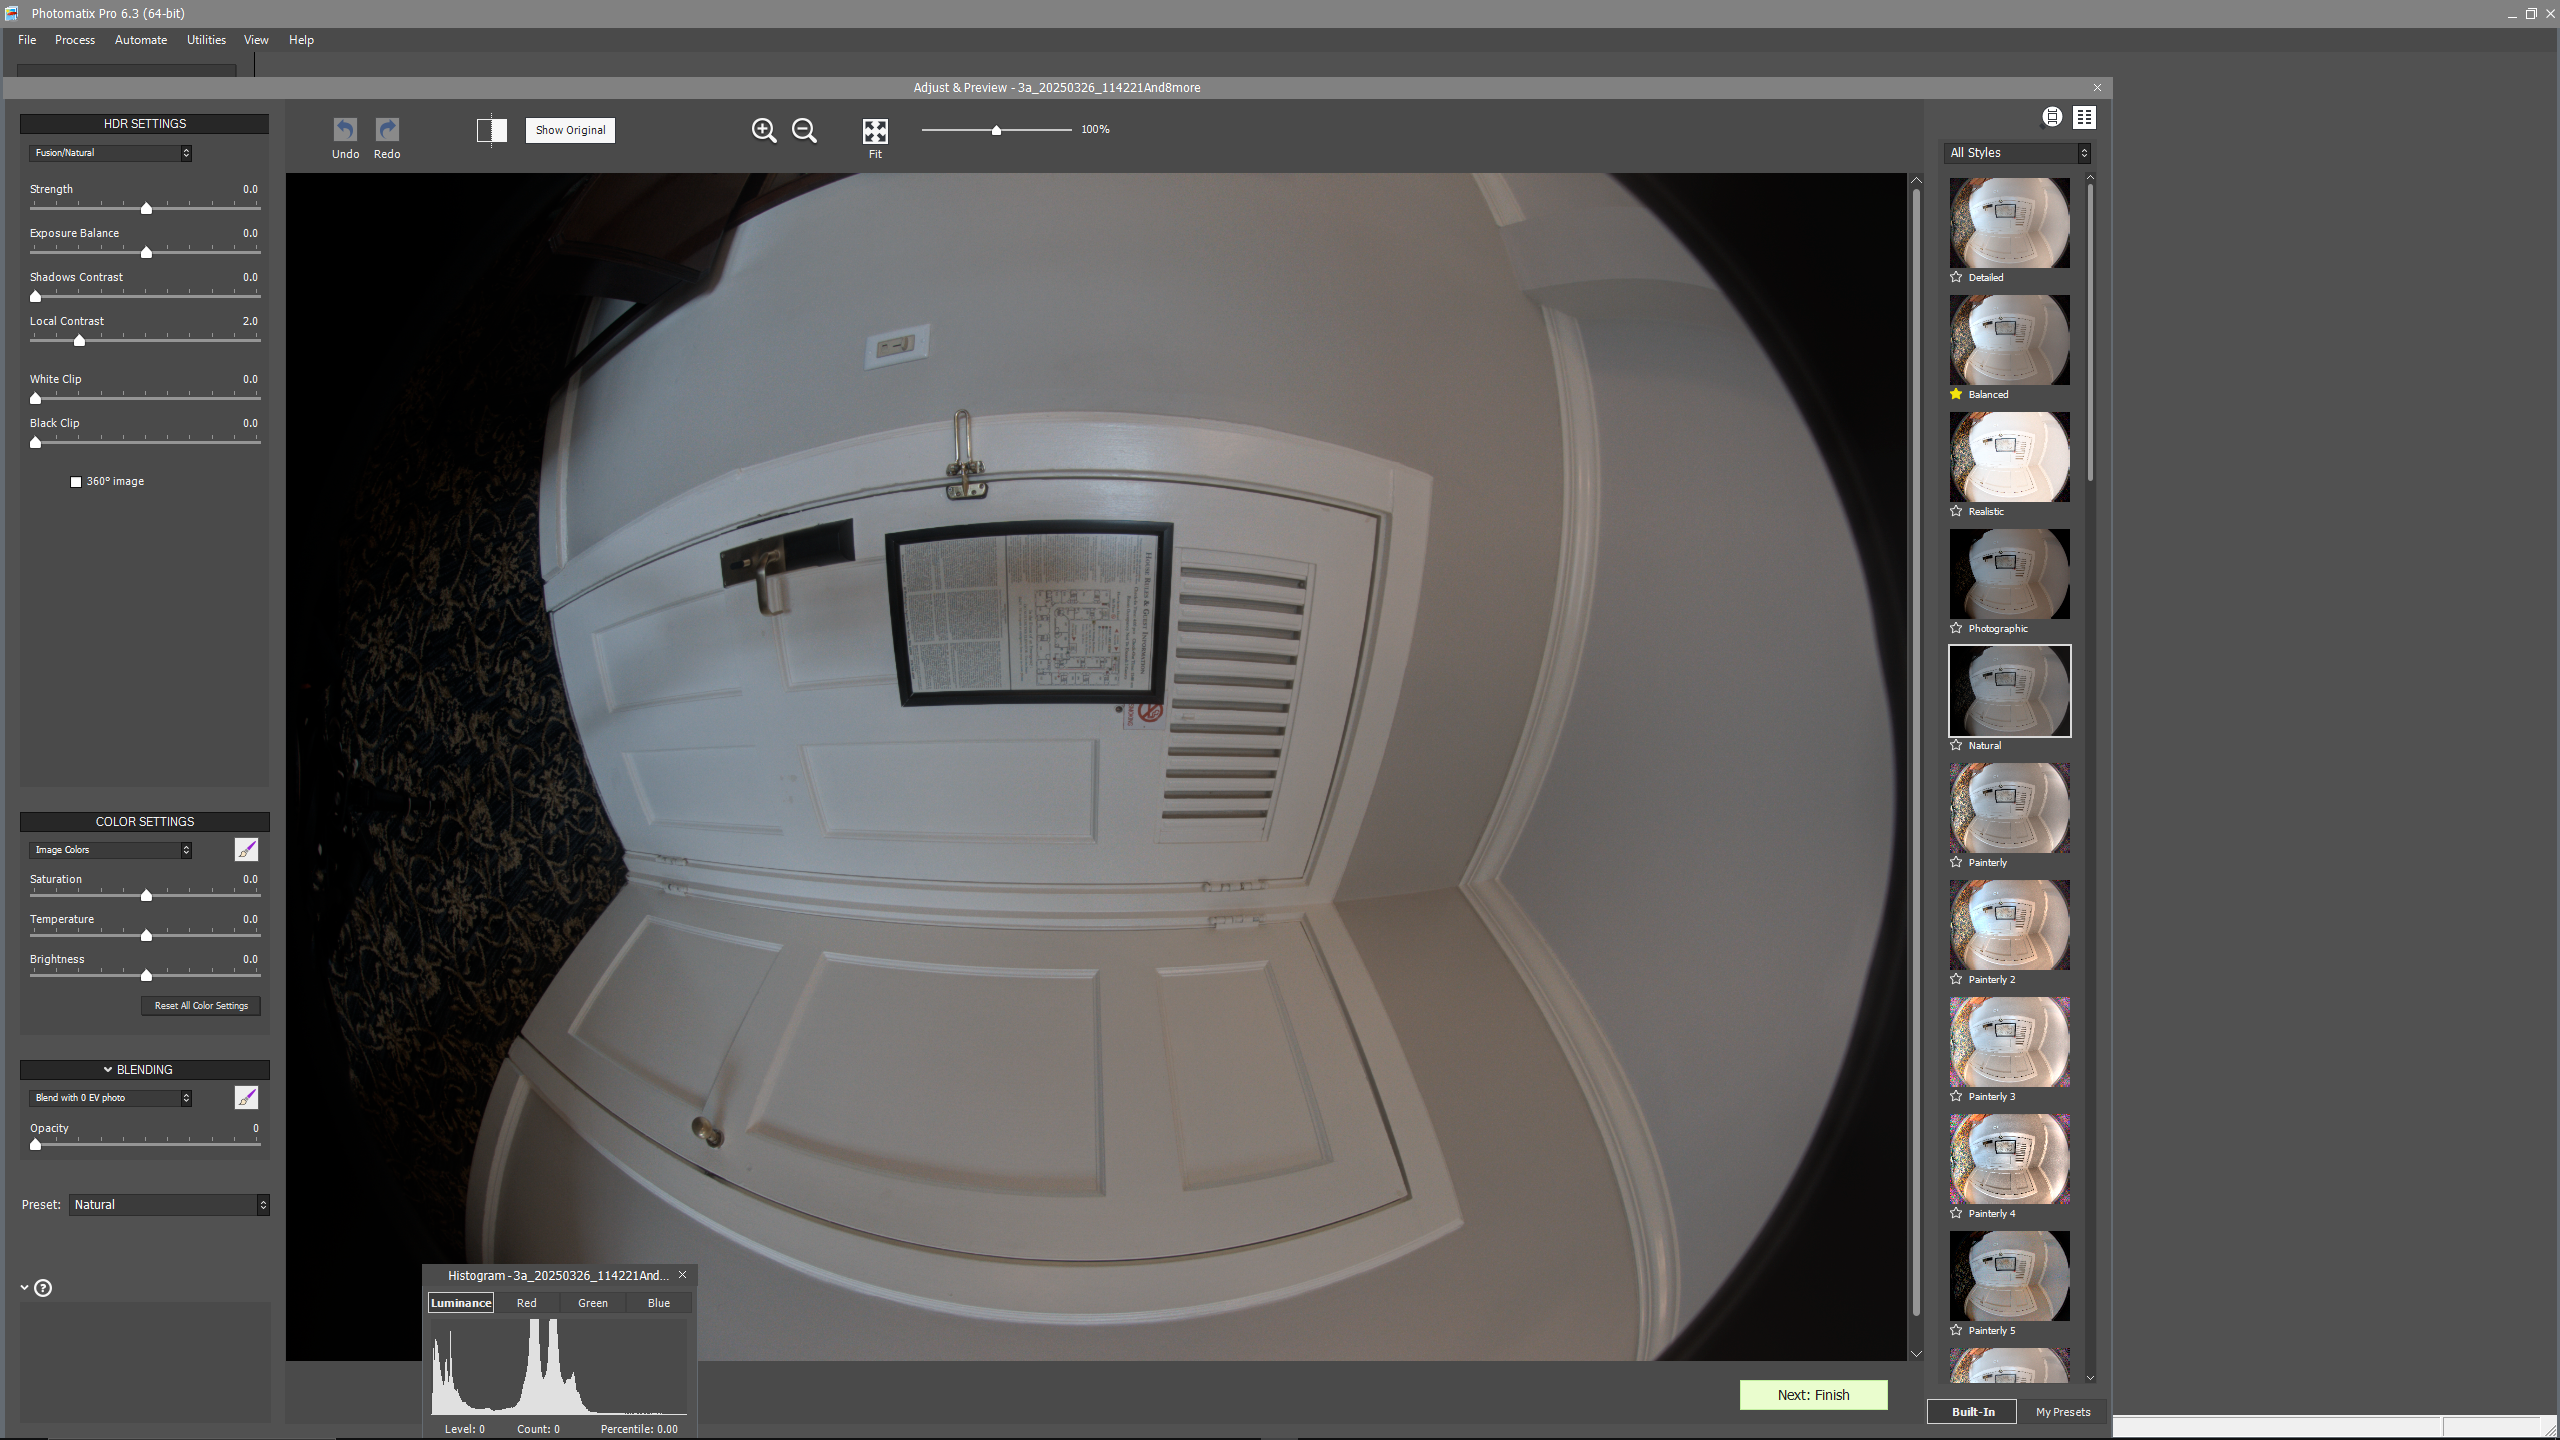Open the All Styles filter dropdown

[2019, 153]
